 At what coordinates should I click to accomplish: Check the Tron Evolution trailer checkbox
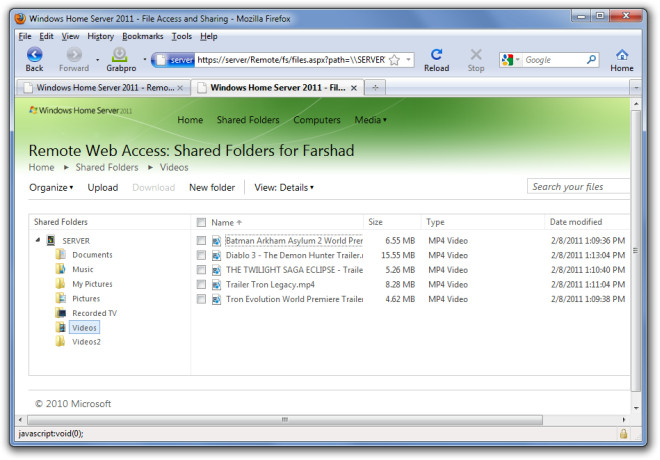[x=201, y=299]
